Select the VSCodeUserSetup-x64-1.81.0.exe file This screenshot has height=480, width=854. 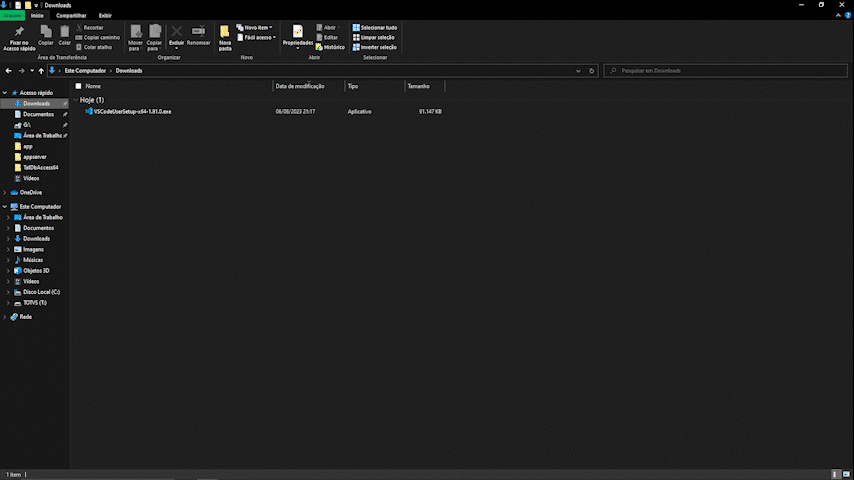132,112
